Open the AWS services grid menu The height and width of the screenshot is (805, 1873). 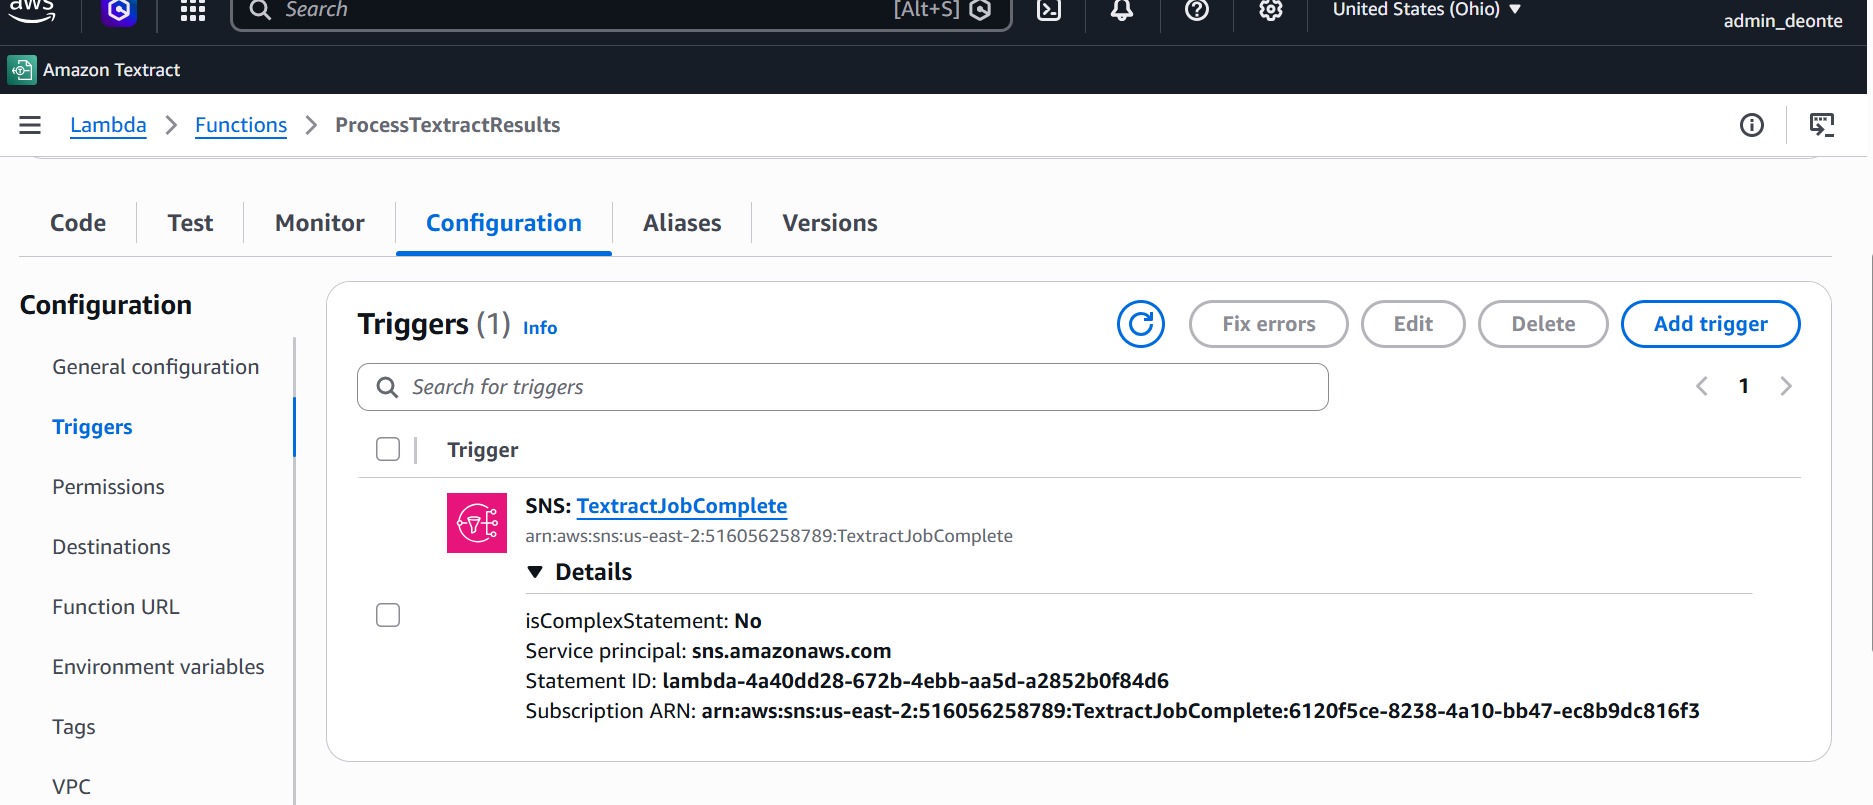click(192, 11)
